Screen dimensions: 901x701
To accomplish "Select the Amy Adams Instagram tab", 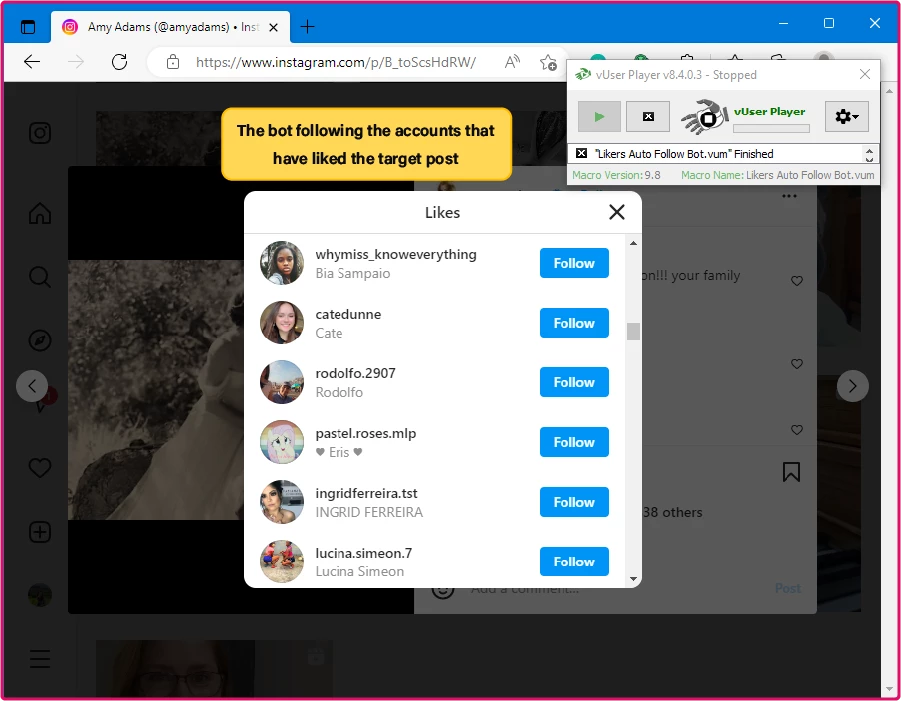I will click(170, 27).
